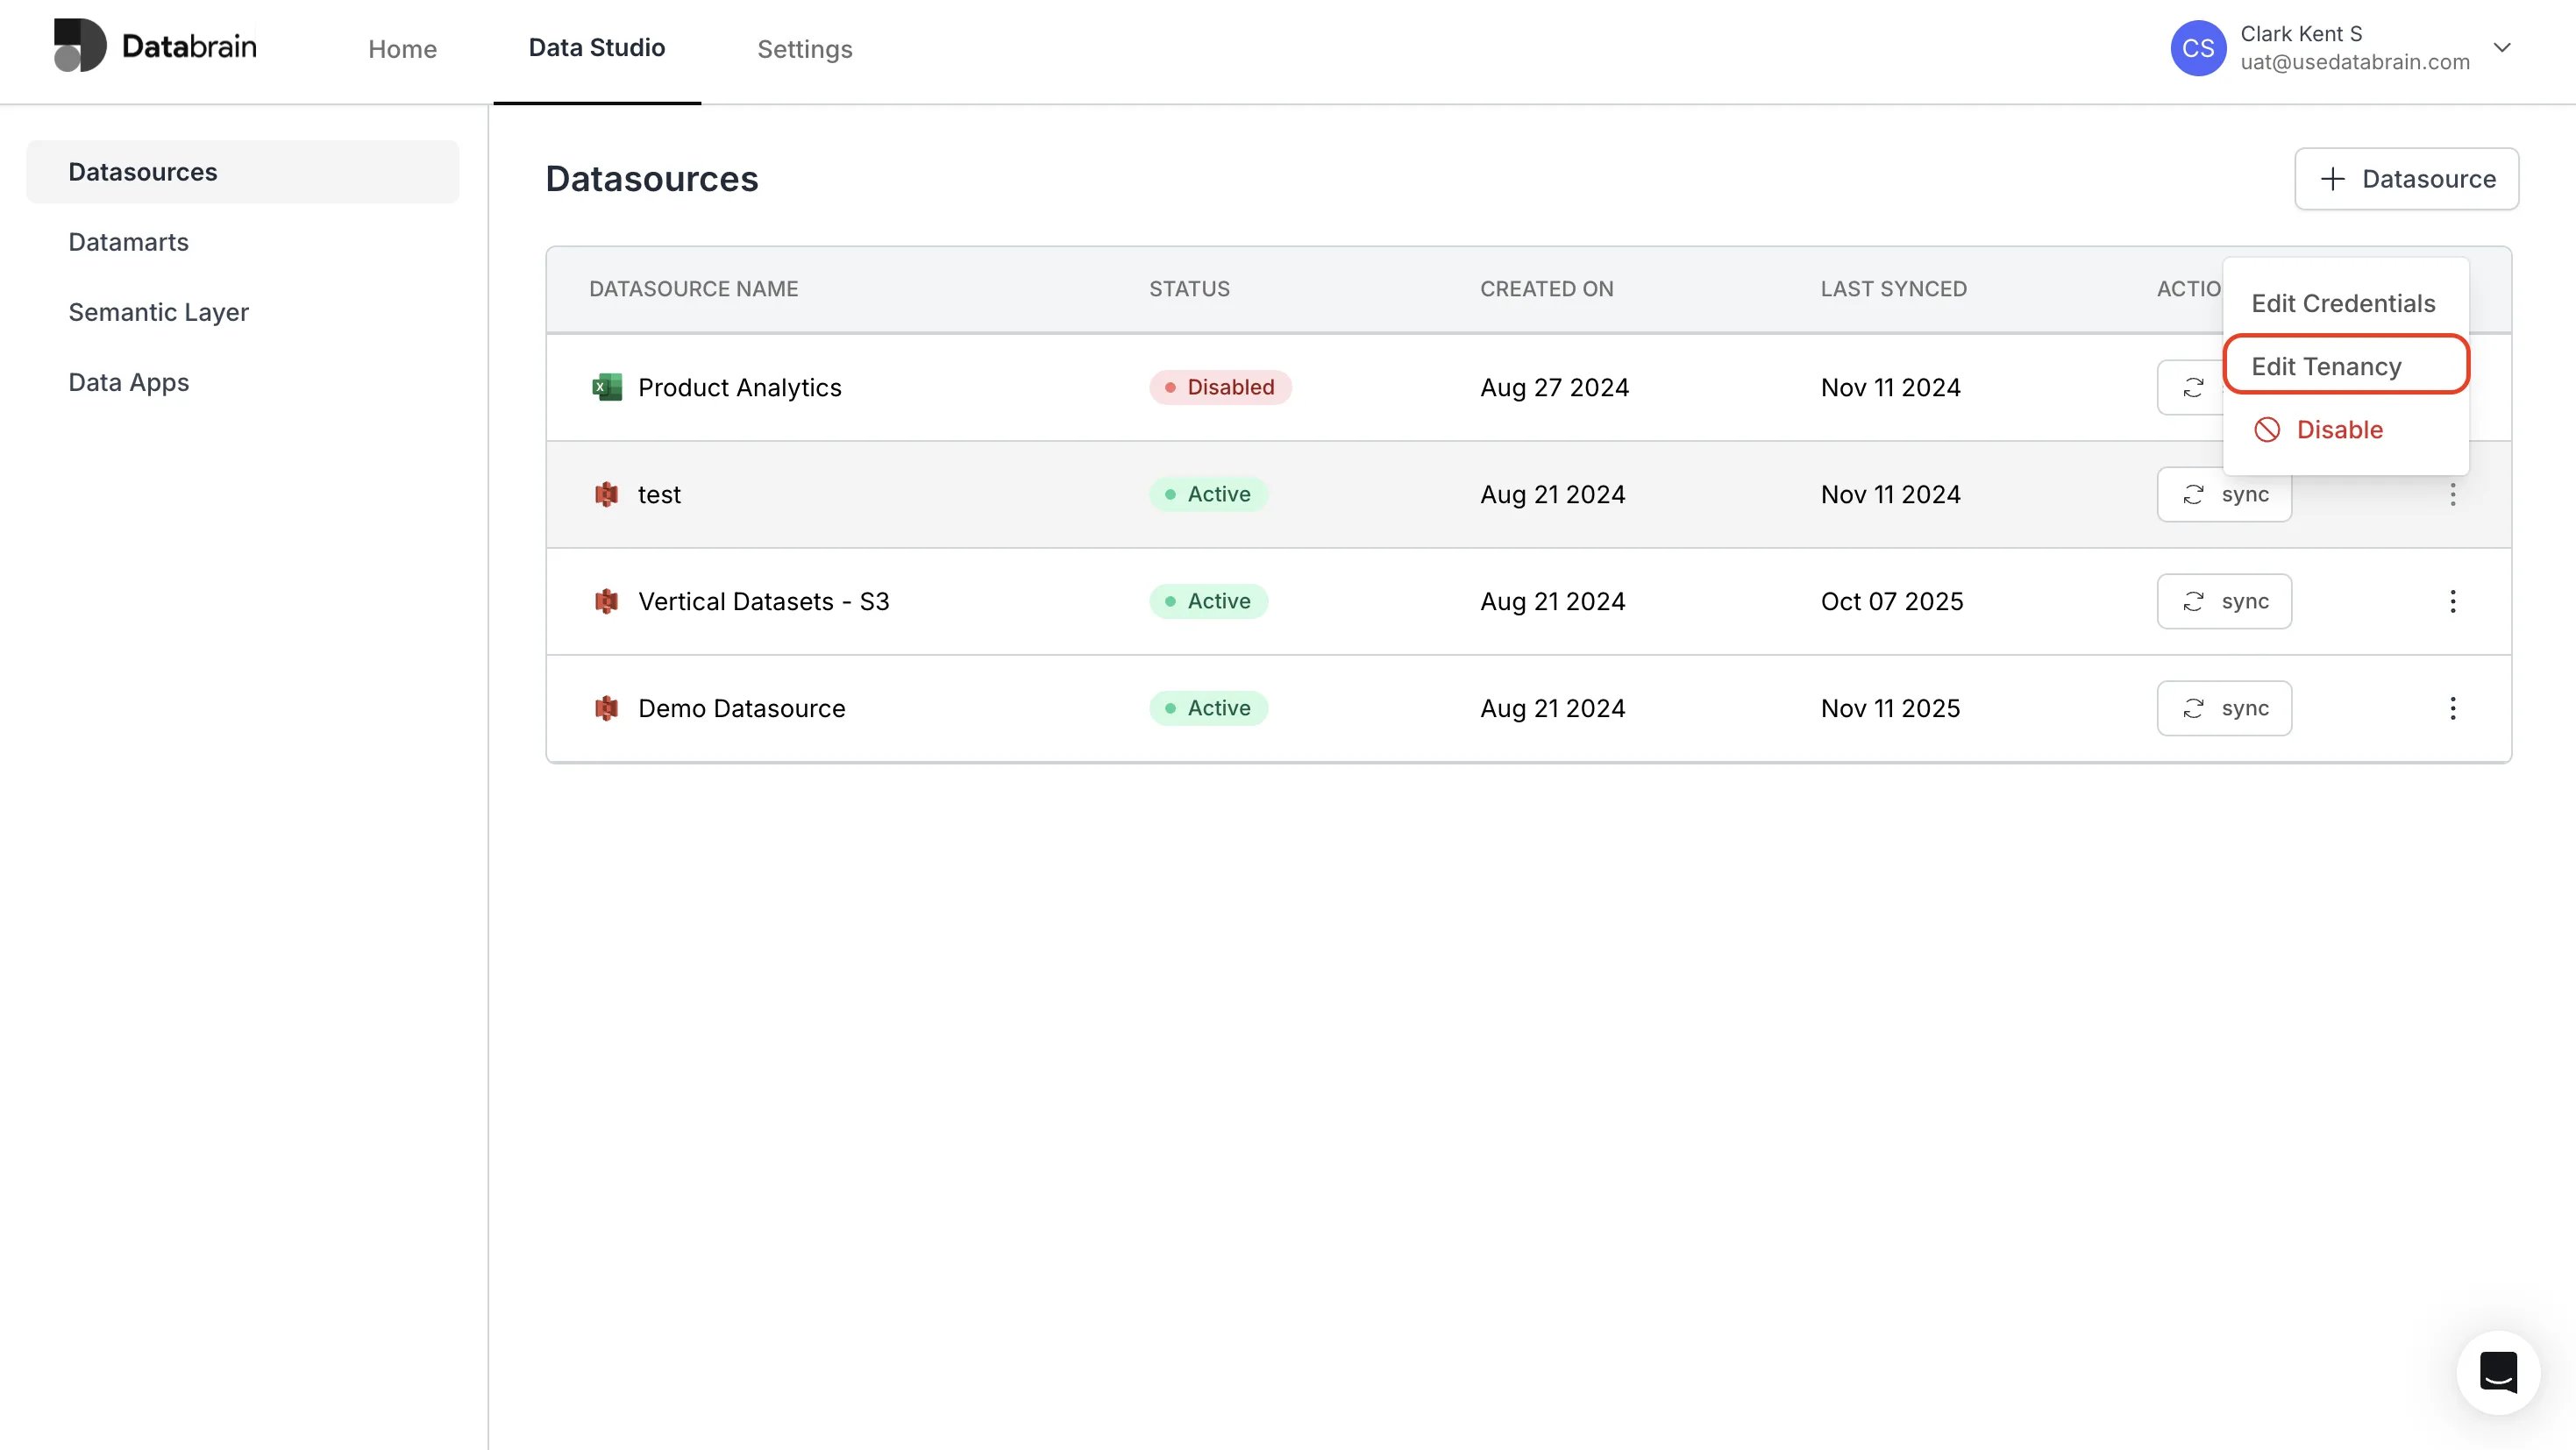Go to the Home tab
Viewport: 2576px width, 1450px height.
[x=402, y=48]
